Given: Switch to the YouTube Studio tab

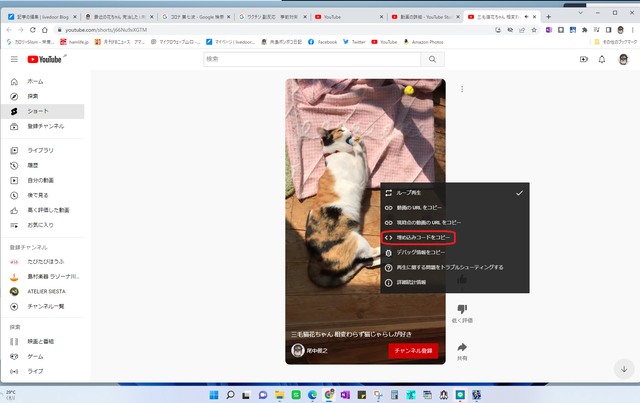Looking at the screenshot, I should coord(424,17).
